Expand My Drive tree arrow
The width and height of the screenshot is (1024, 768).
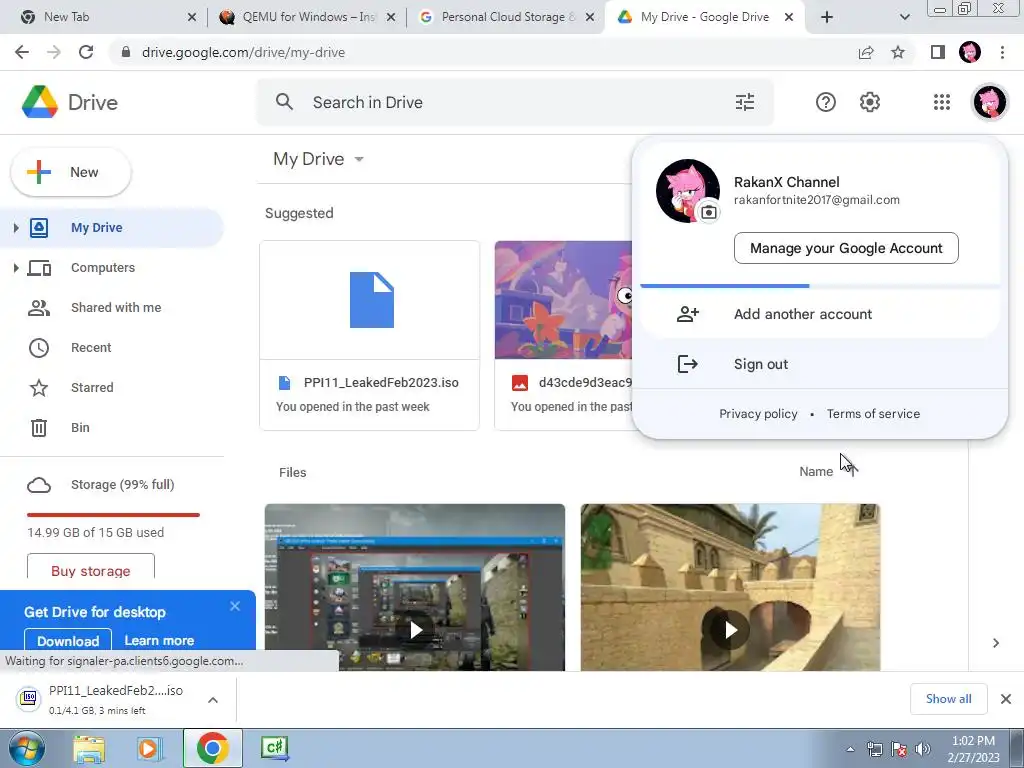(16, 227)
